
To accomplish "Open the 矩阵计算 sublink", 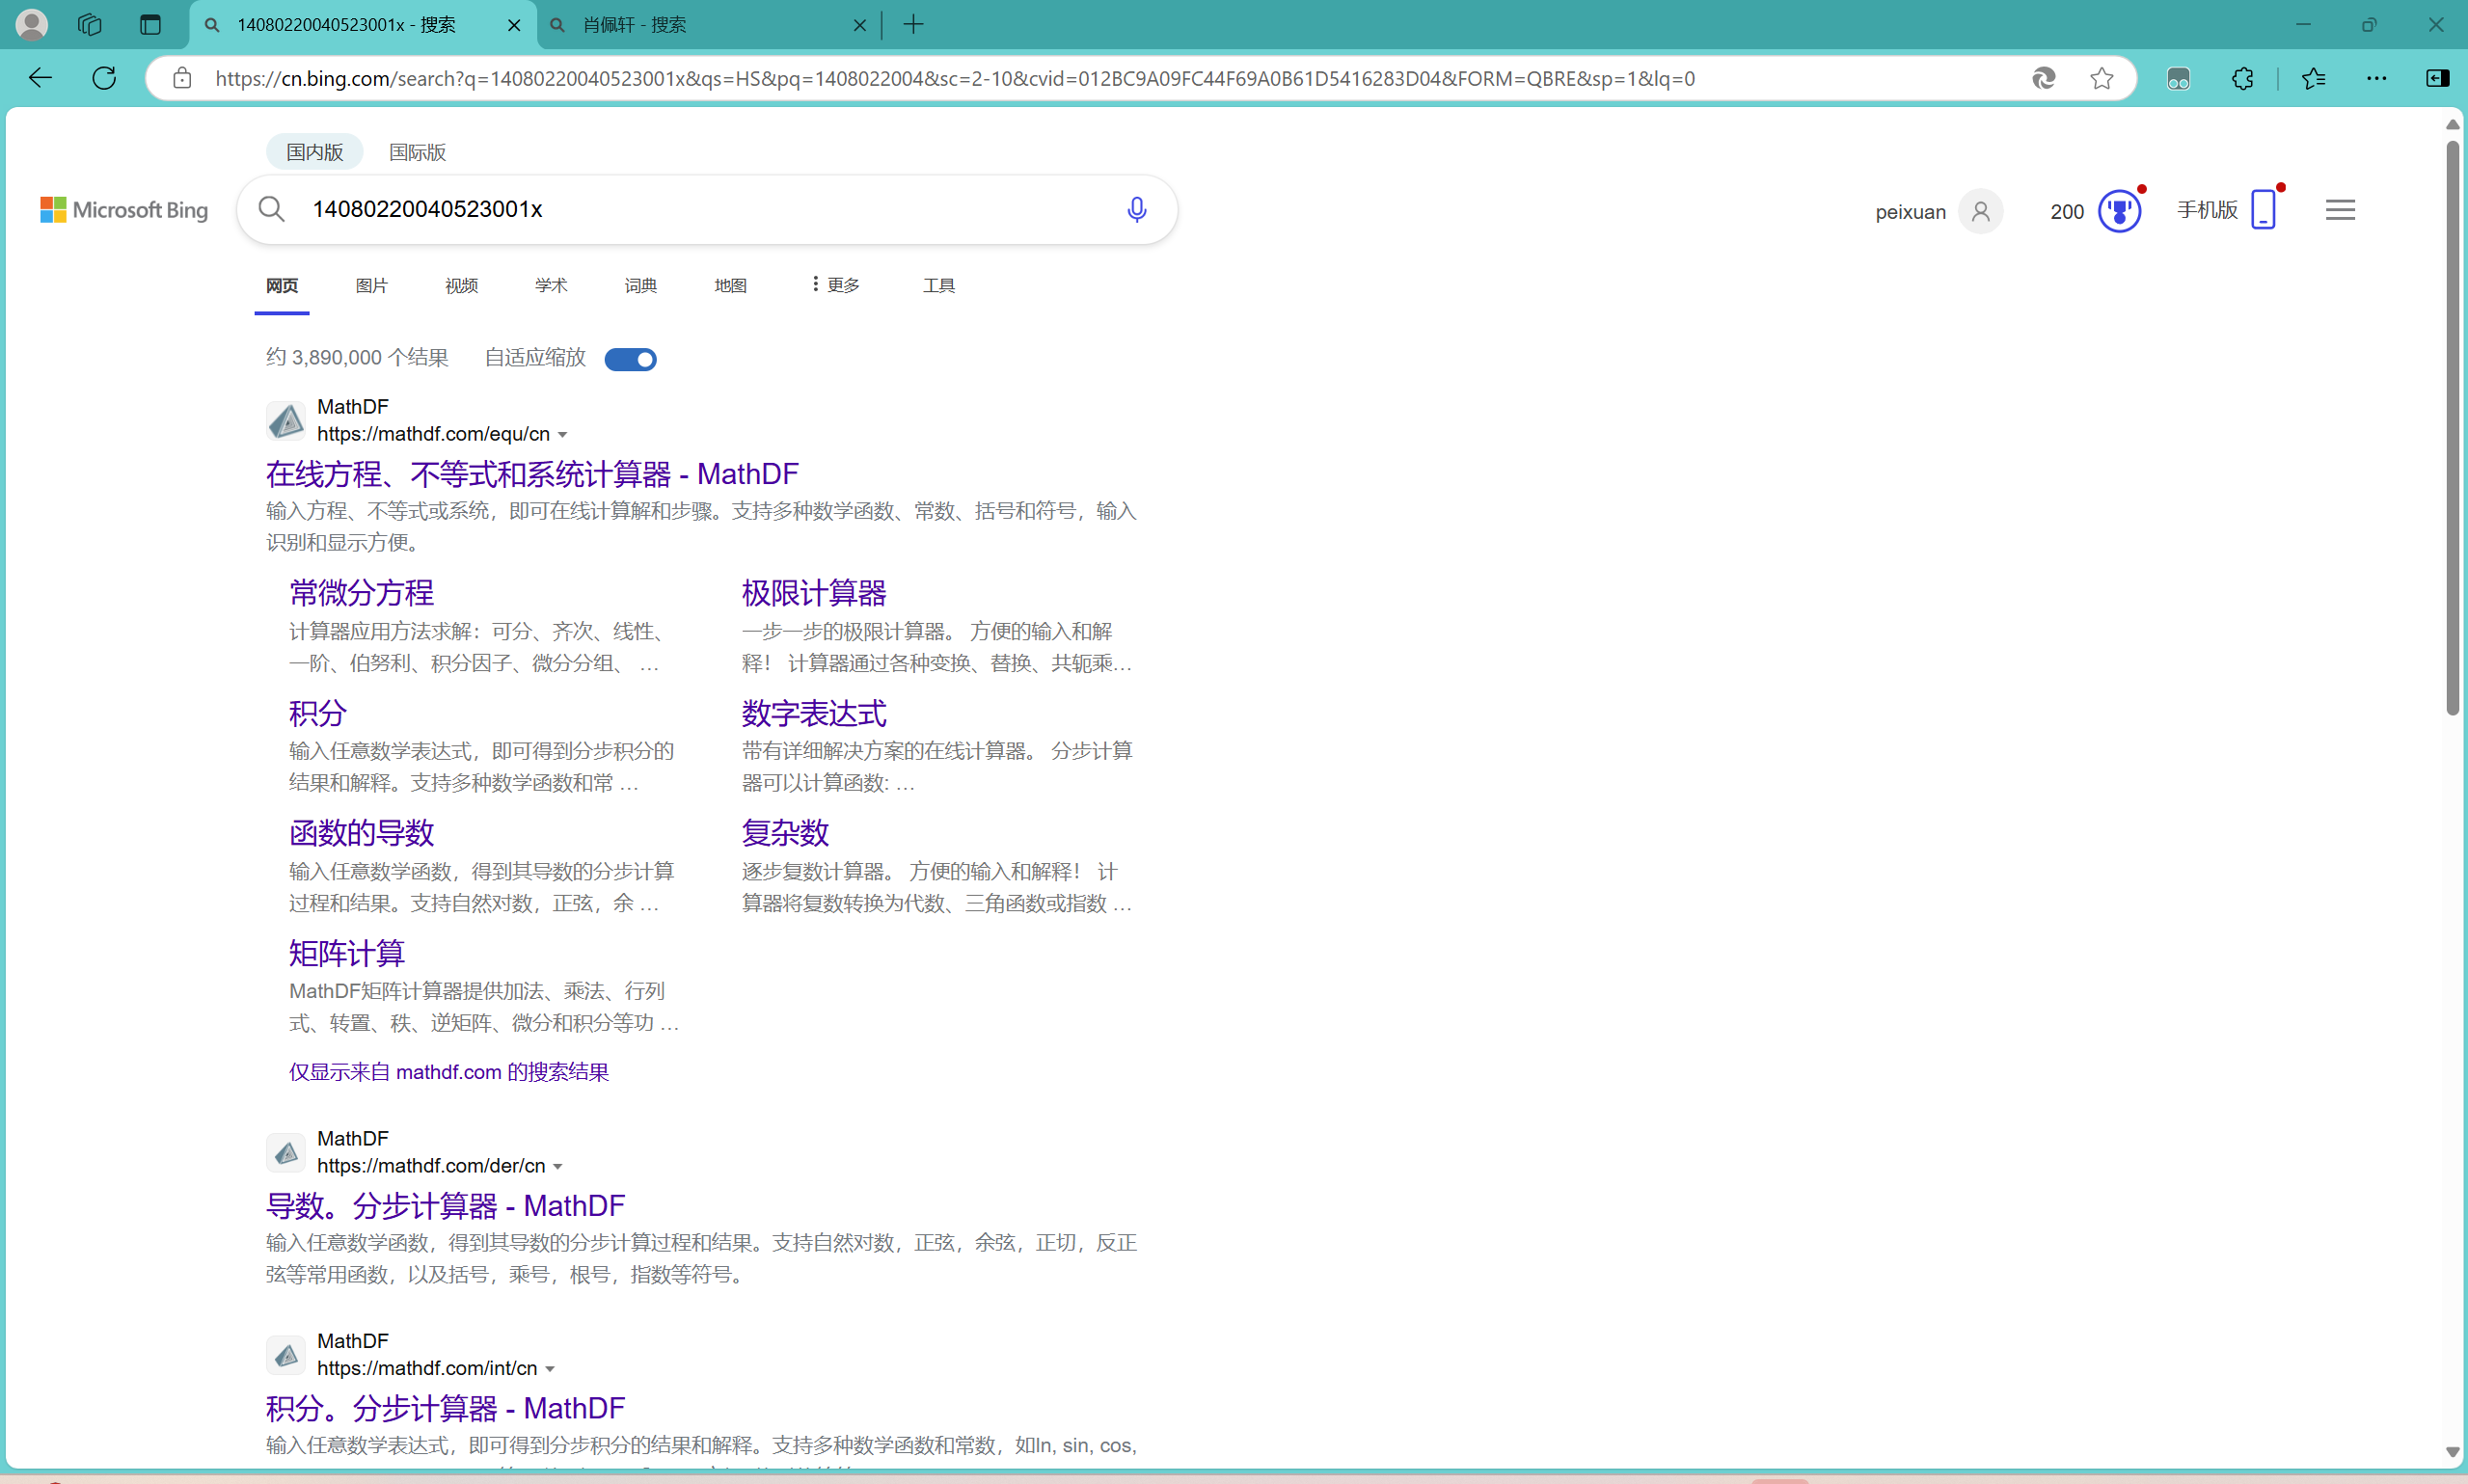I will 347,953.
